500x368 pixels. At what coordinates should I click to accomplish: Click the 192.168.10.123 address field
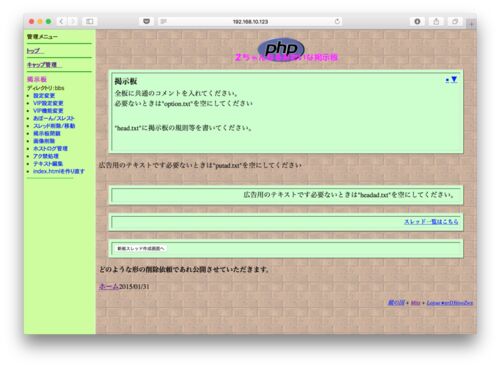(x=250, y=22)
